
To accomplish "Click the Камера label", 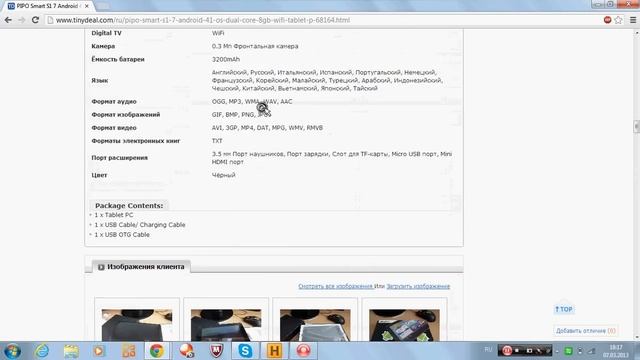I will (103, 46).
